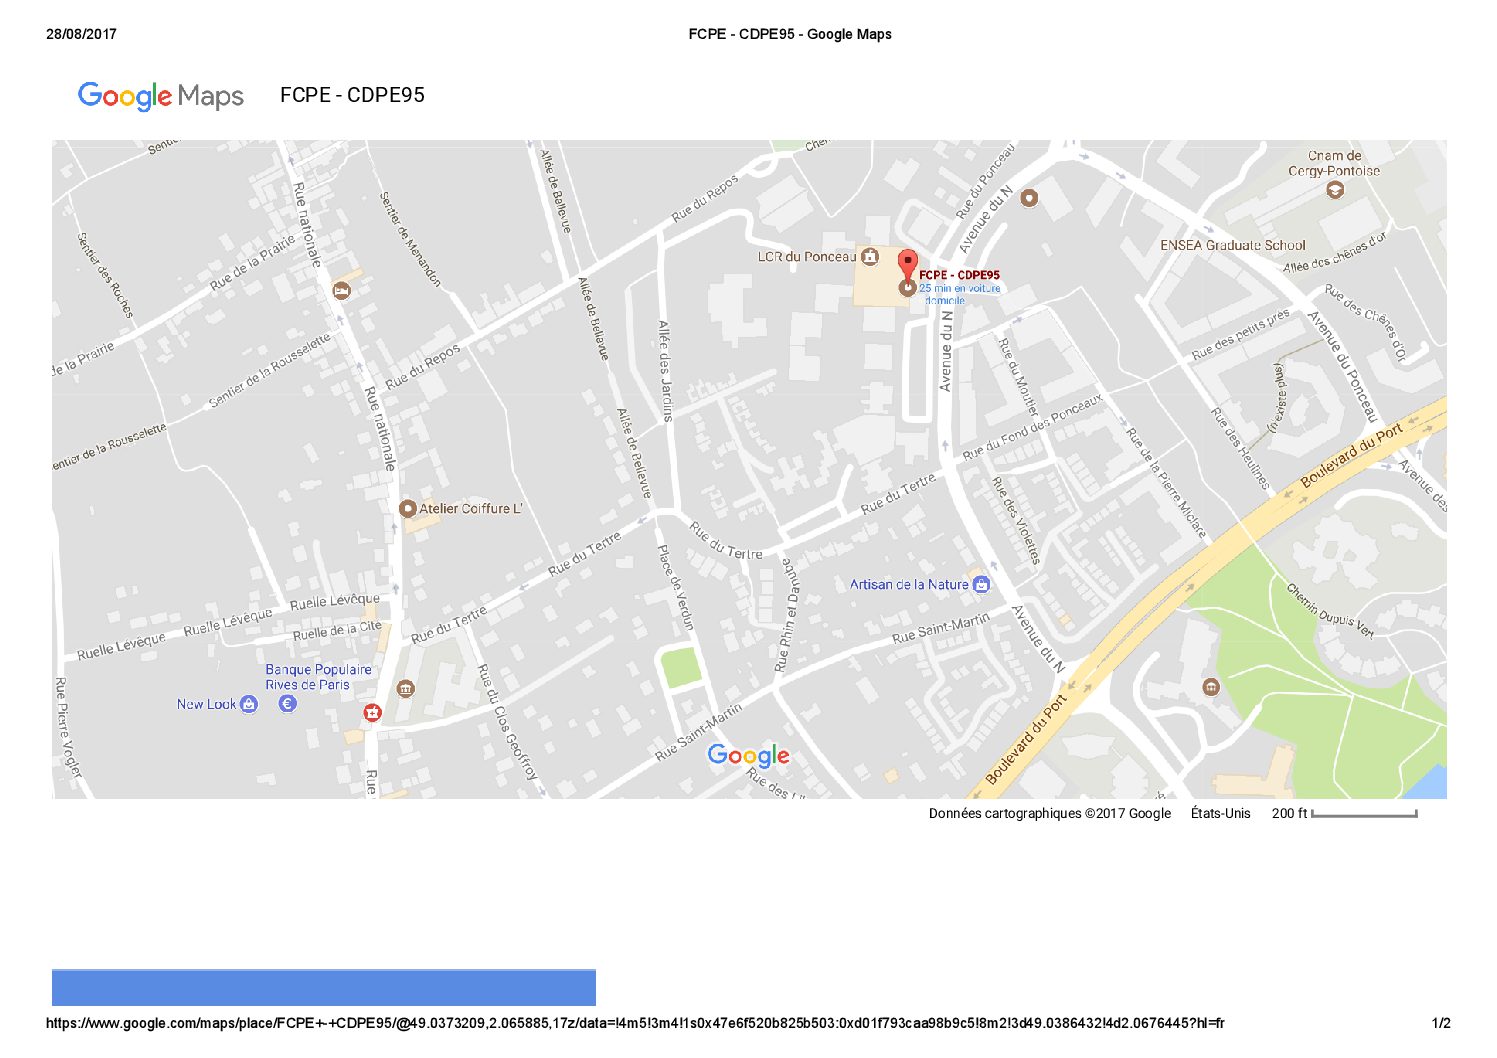Screen dimensions: 1497x1058
Task: Click the '25 min en voiture' travel link
Action: click(x=959, y=288)
